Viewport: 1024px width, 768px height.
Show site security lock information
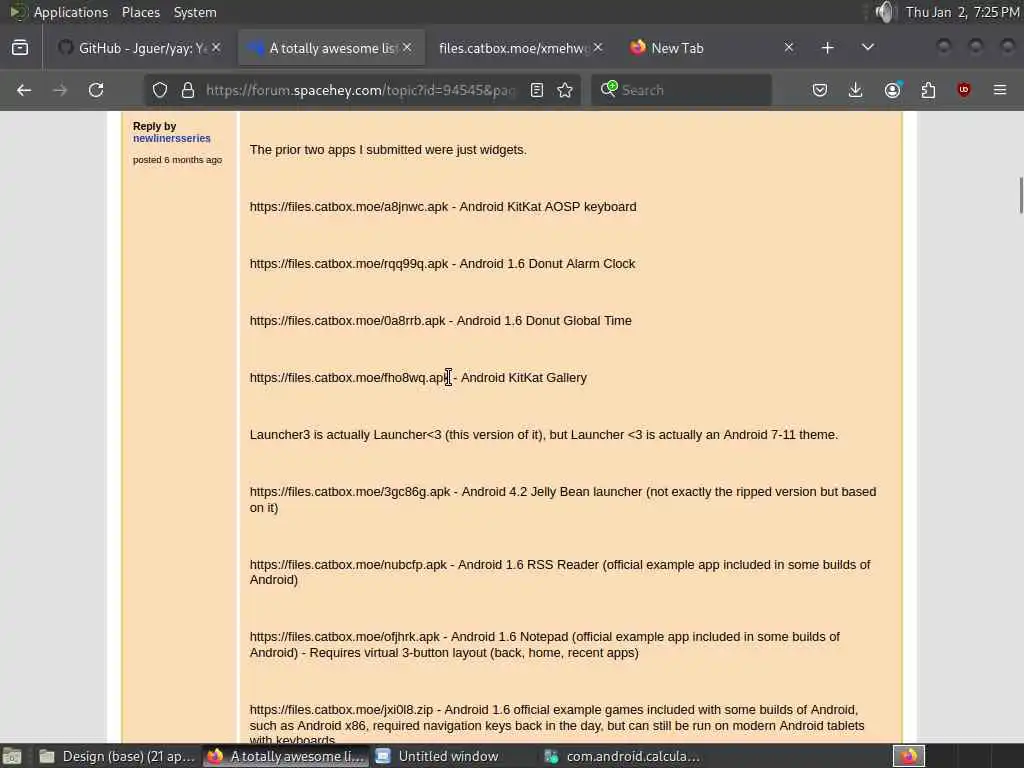click(188, 90)
